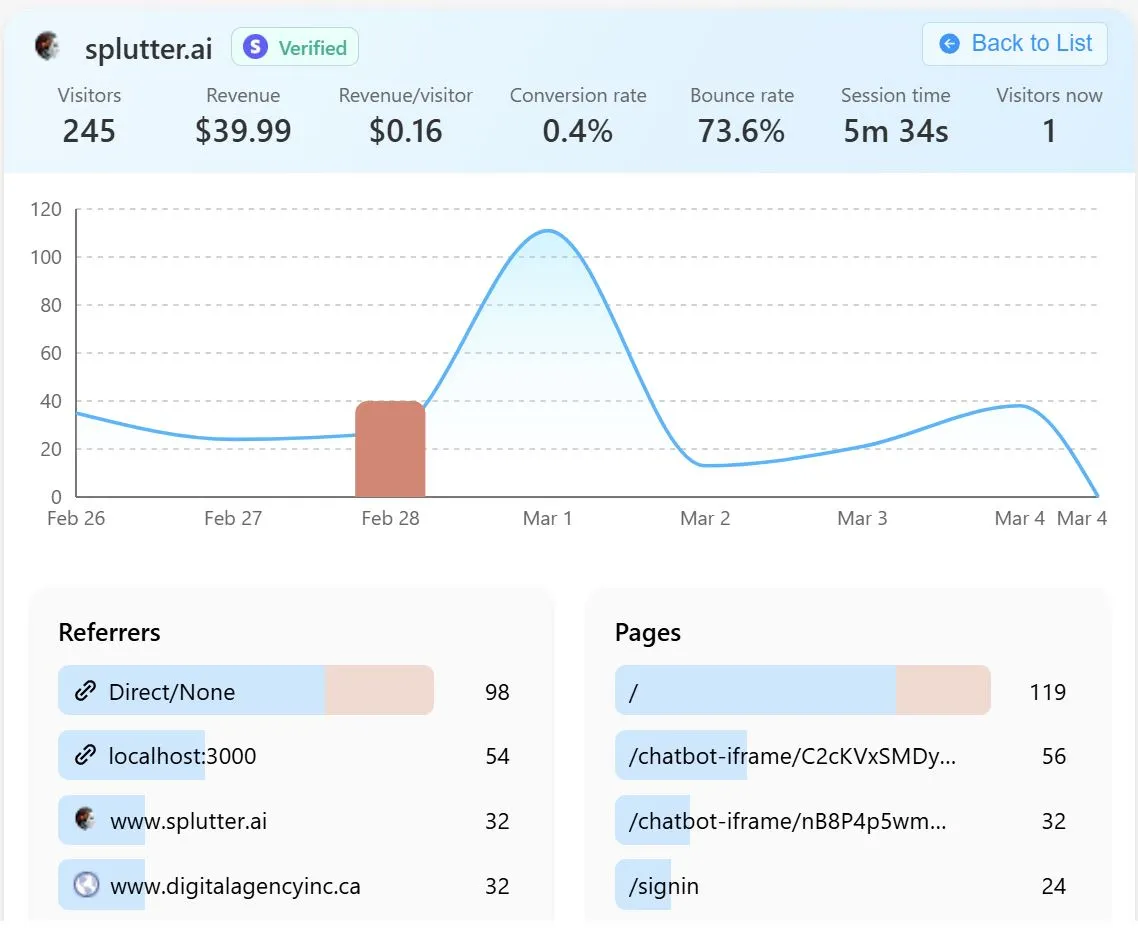Click the Bounce rate stat of 73.6%

741,130
